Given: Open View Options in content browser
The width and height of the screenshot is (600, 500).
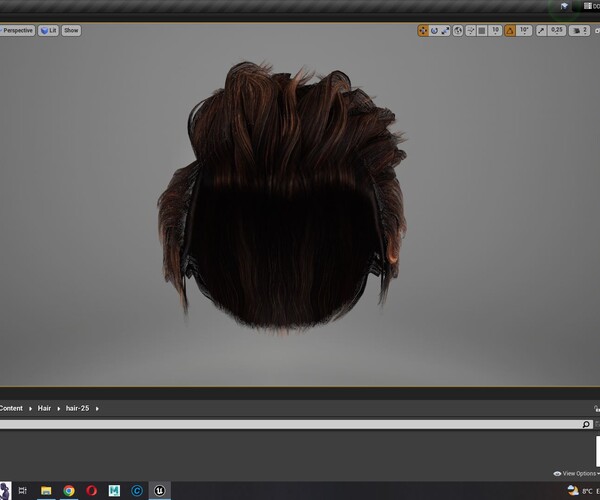Looking at the screenshot, I should (576, 474).
